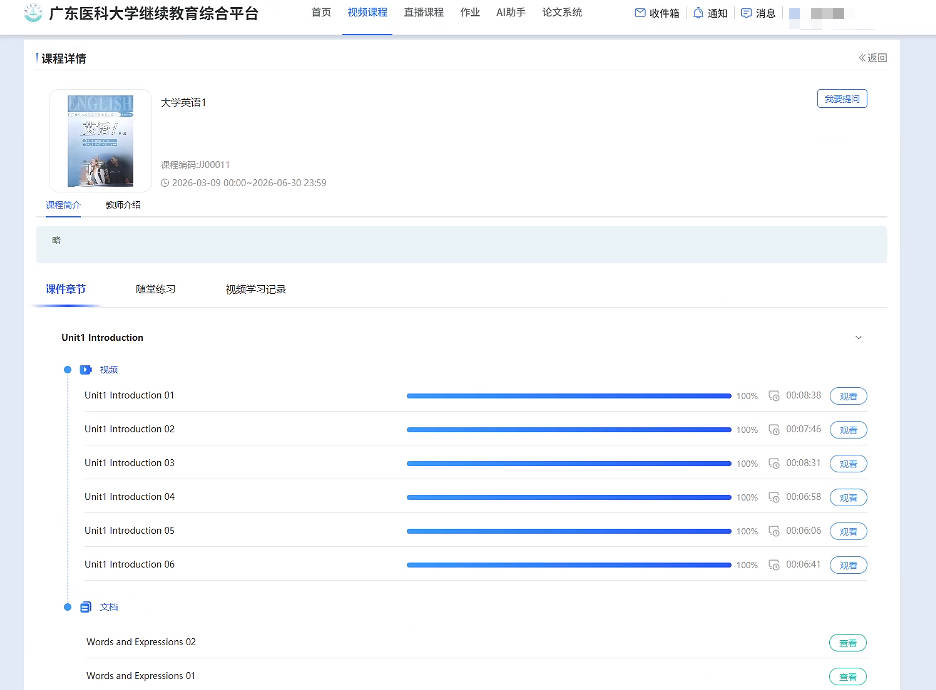Viewport: 936px width, 690px height.
Task: Click the 文档 document section icon
Action: coord(86,607)
